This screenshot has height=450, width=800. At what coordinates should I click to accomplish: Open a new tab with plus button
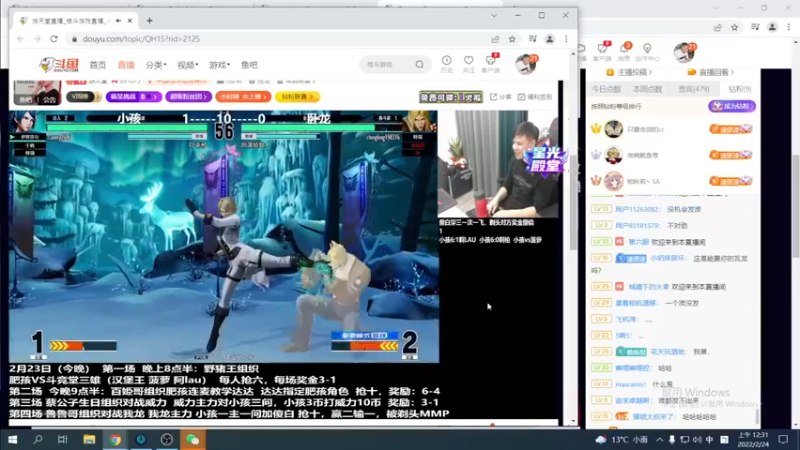(x=149, y=21)
